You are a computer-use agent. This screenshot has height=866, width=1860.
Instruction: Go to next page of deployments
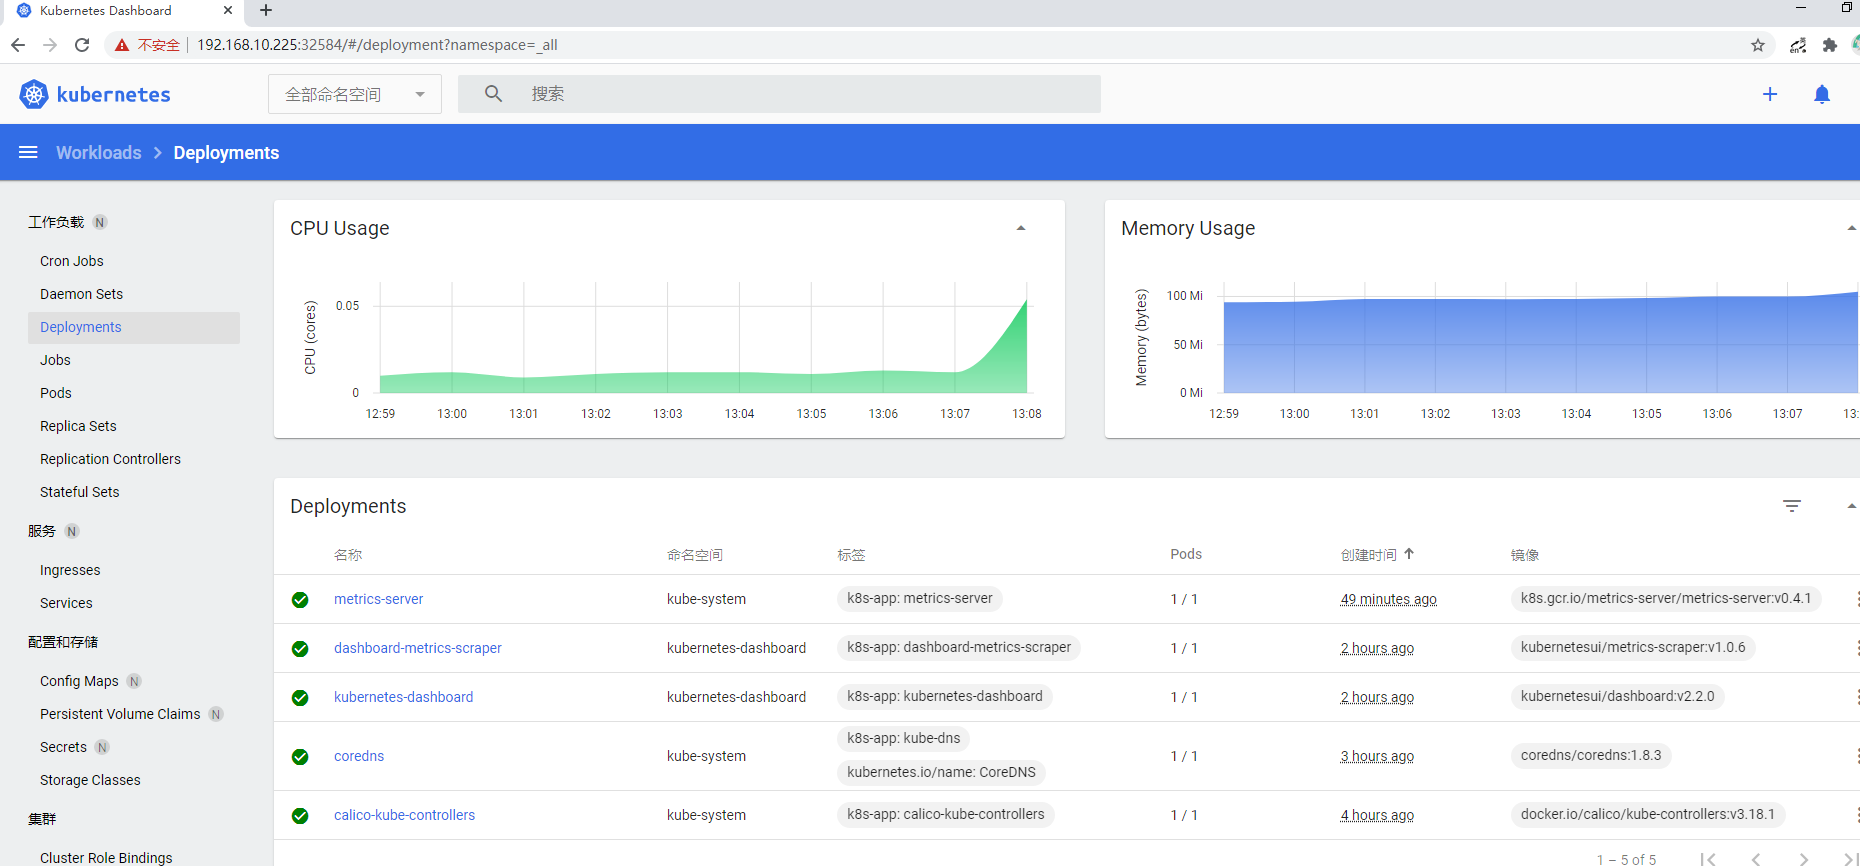point(1804,859)
